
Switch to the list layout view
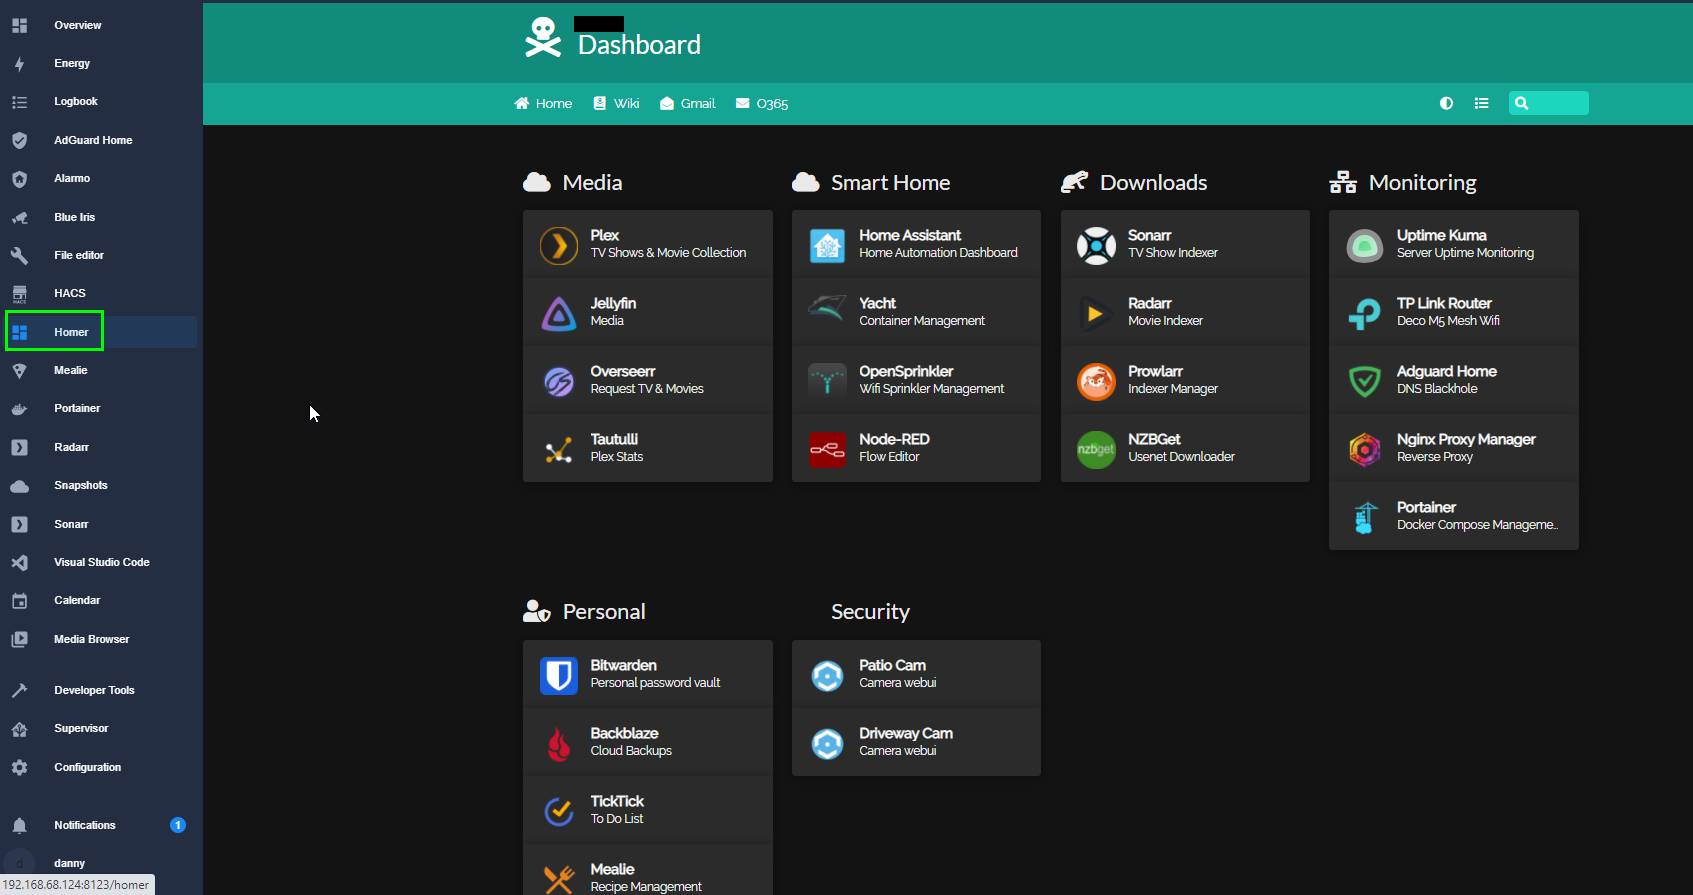pos(1482,103)
